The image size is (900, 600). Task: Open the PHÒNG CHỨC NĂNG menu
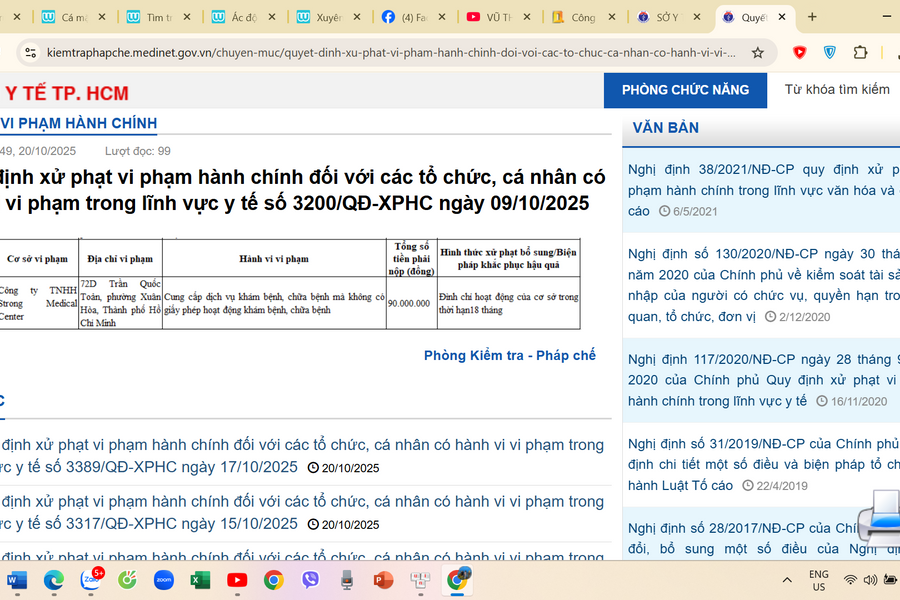point(685,90)
